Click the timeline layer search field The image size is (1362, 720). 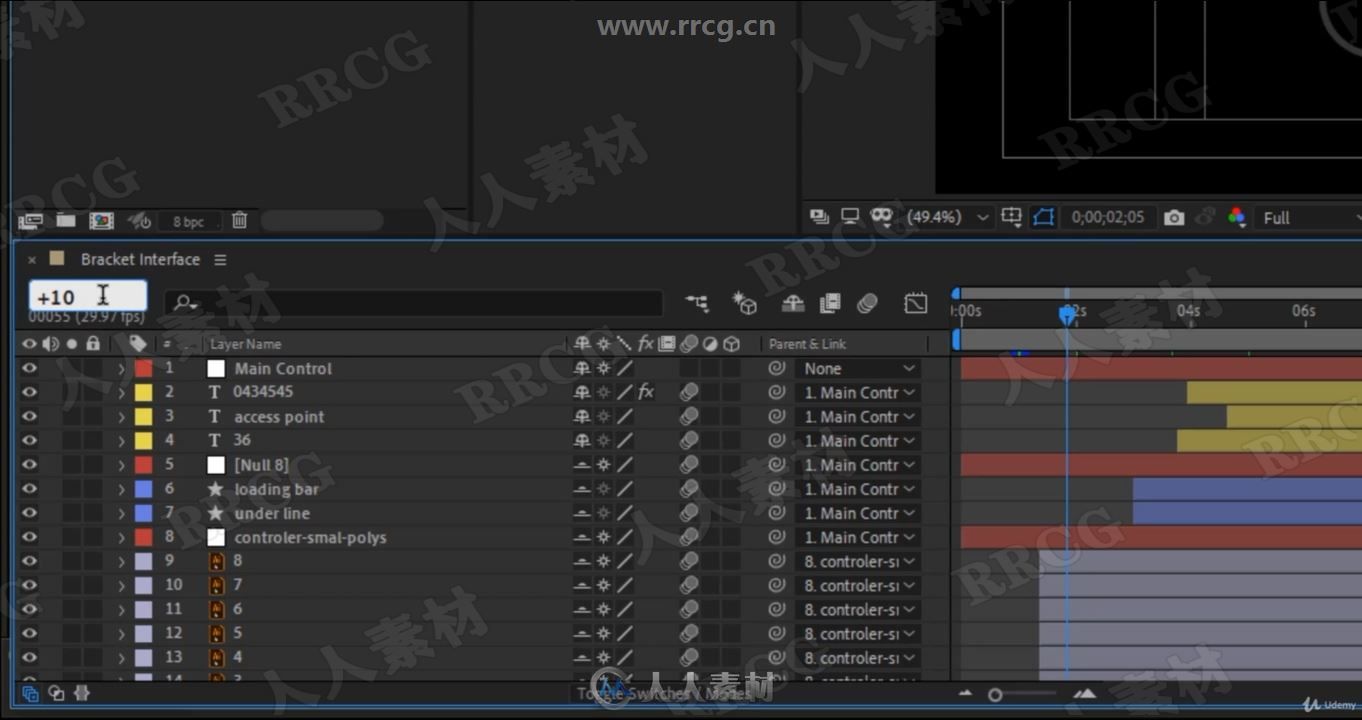click(x=414, y=303)
